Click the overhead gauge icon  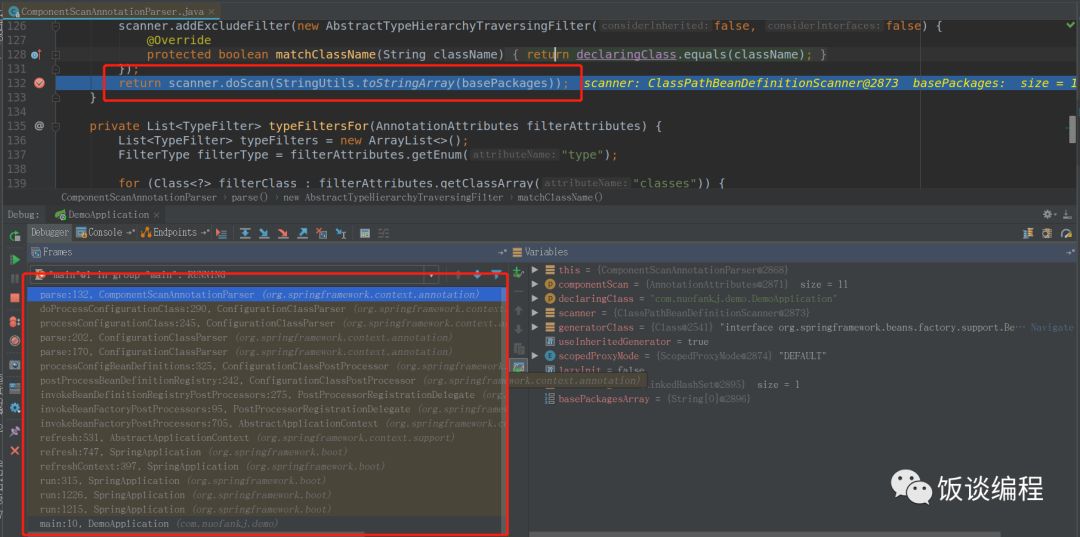pyautogui.click(x=1067, y=233)
